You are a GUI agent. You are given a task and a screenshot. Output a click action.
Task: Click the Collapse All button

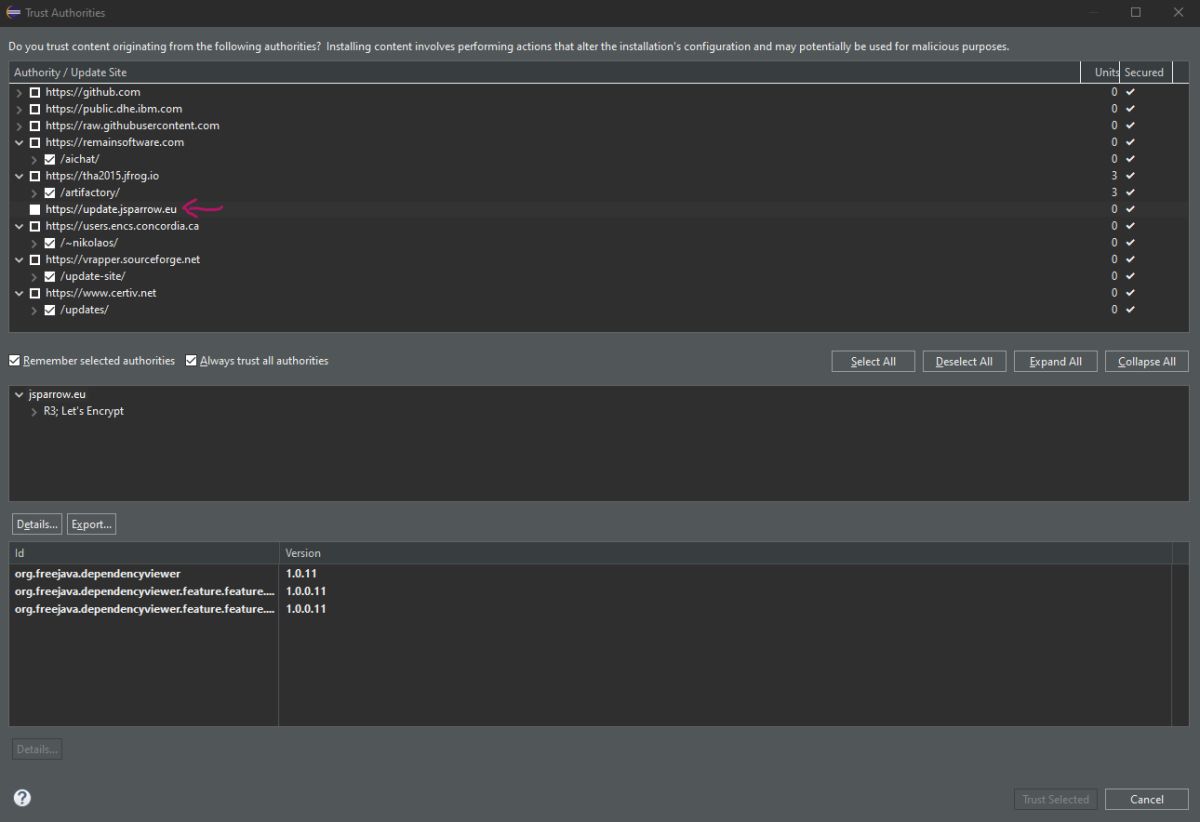(x=1147, y=361)
